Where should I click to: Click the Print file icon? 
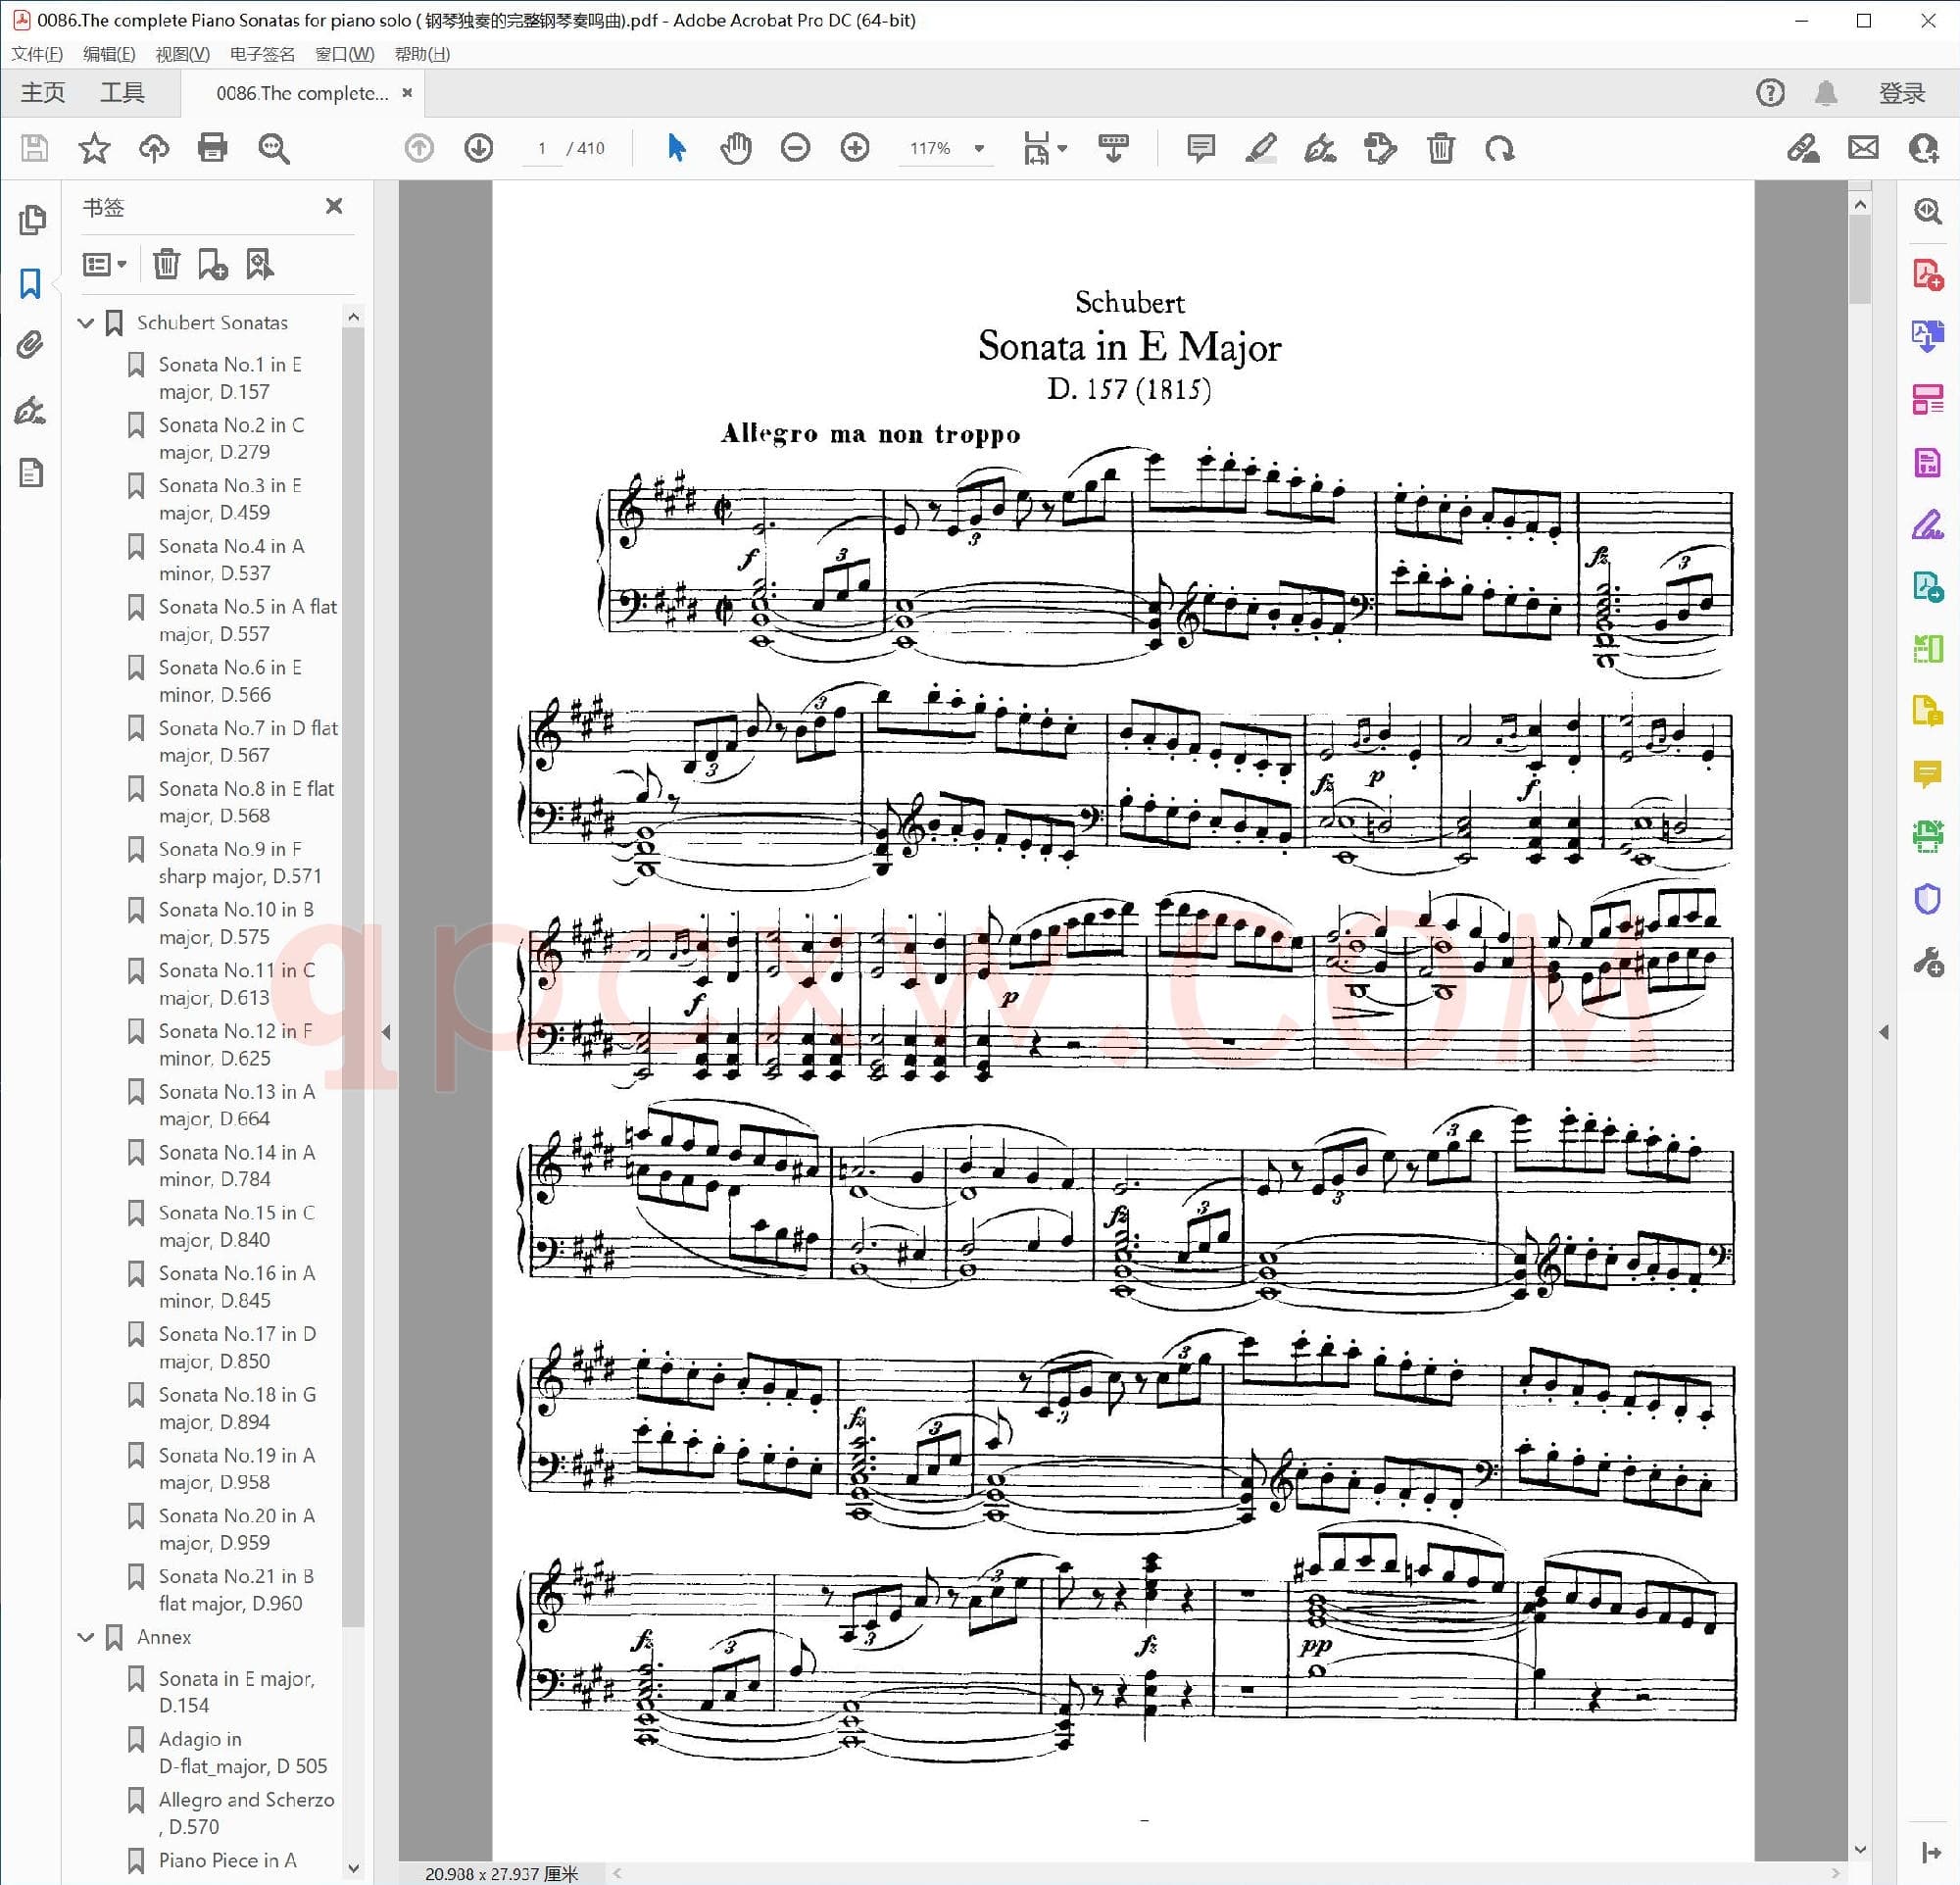pyautogui.click(x=213, y=149)
